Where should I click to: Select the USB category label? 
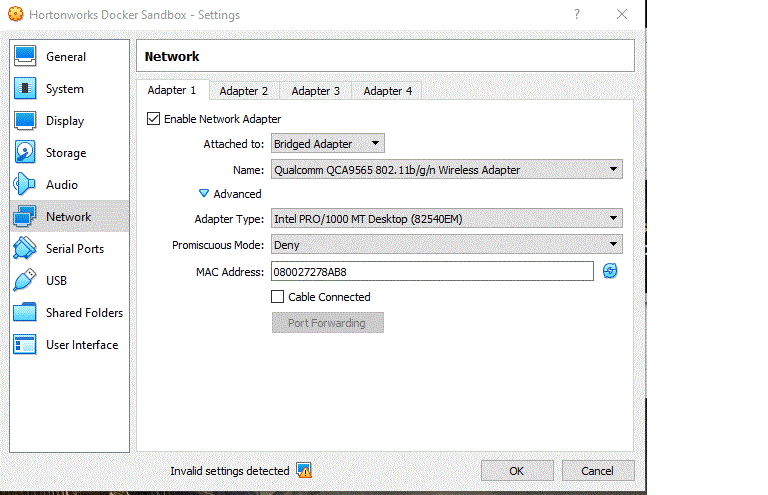56,281
